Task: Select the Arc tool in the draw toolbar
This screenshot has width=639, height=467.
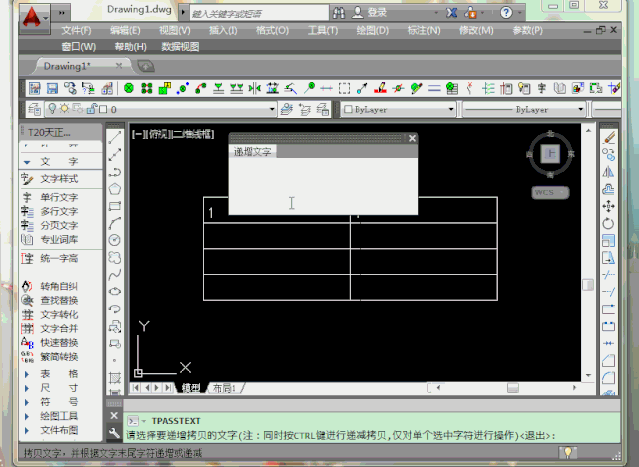Action: (x=115, y=223)
